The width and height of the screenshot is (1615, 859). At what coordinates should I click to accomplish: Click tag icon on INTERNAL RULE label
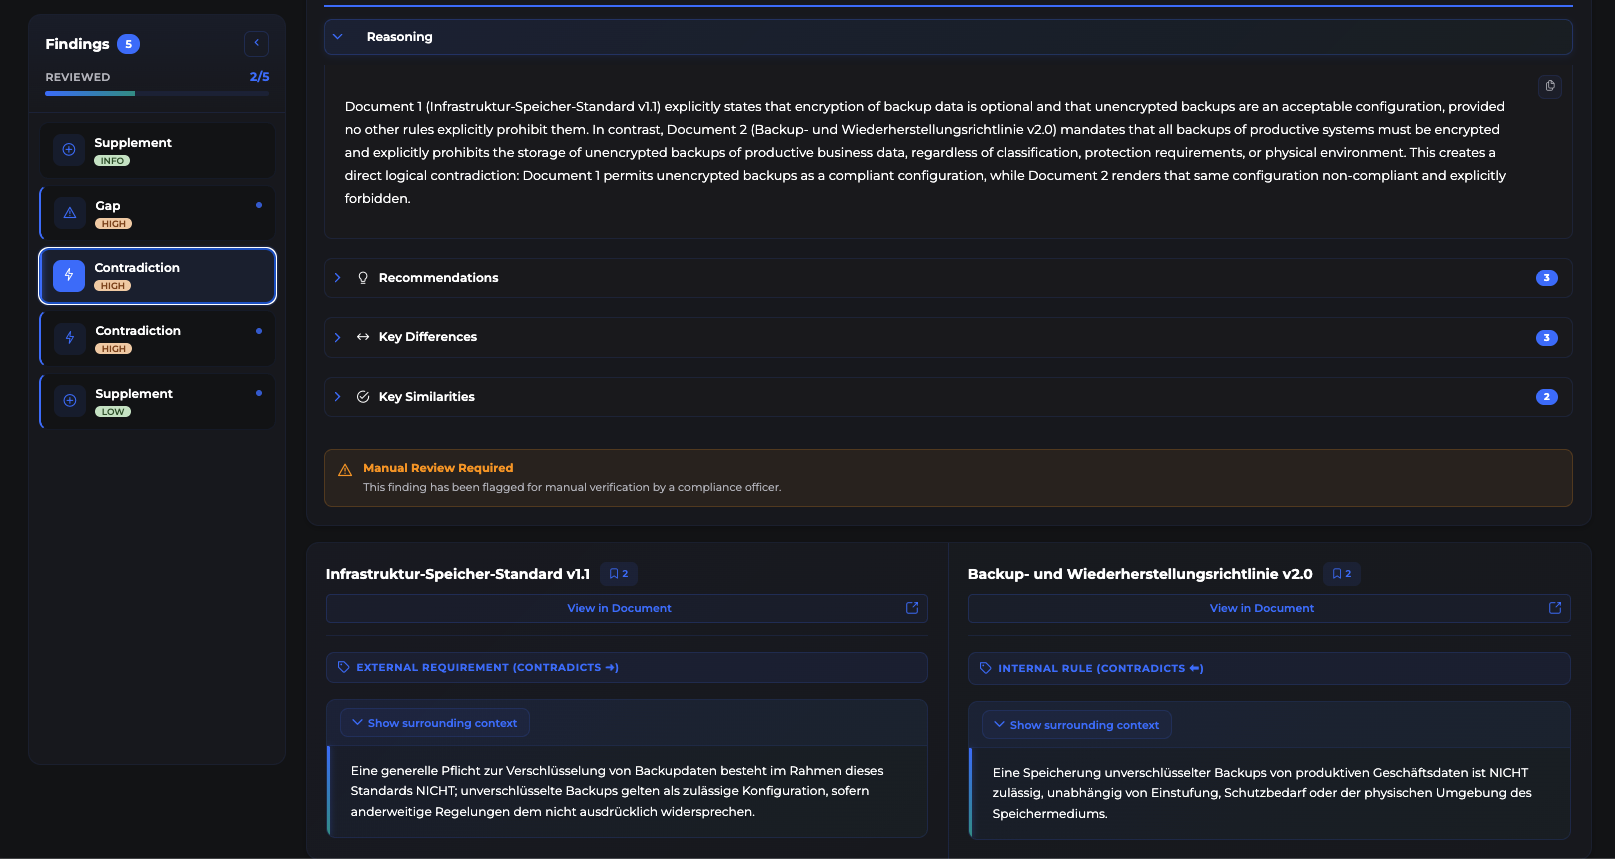(986, 668)
